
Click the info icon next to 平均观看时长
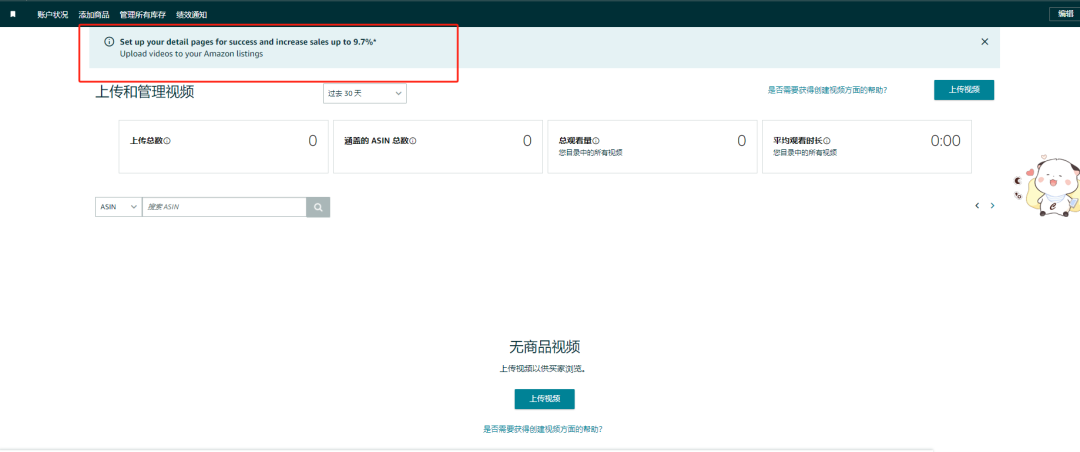[827, 141]
